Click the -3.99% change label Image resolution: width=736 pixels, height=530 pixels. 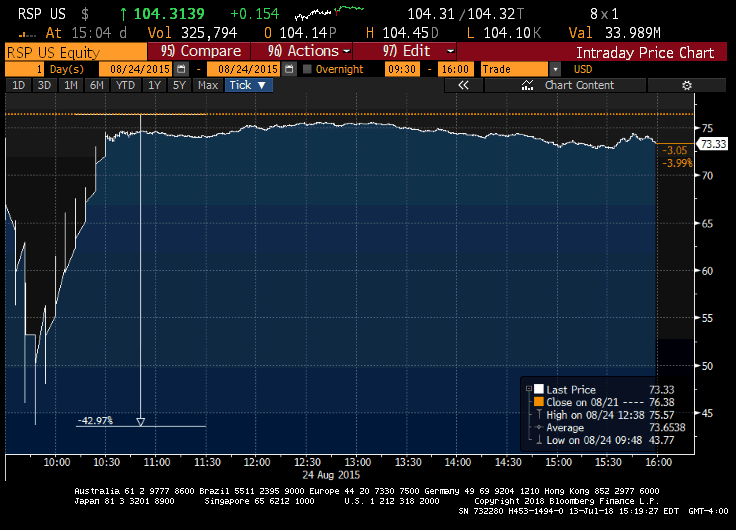(677, 163)
